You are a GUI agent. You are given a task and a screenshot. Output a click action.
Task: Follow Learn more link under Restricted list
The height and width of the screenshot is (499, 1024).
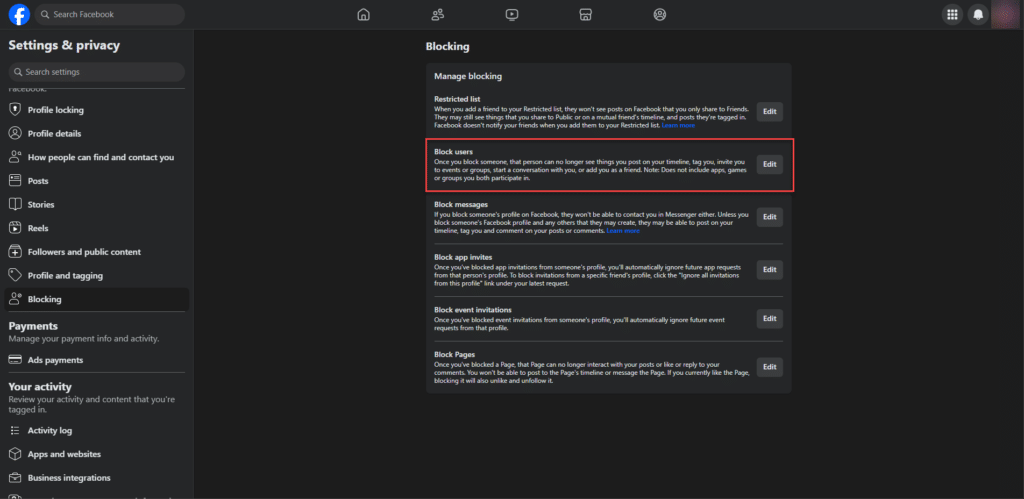pyautogui.click(x=678, y=126)
